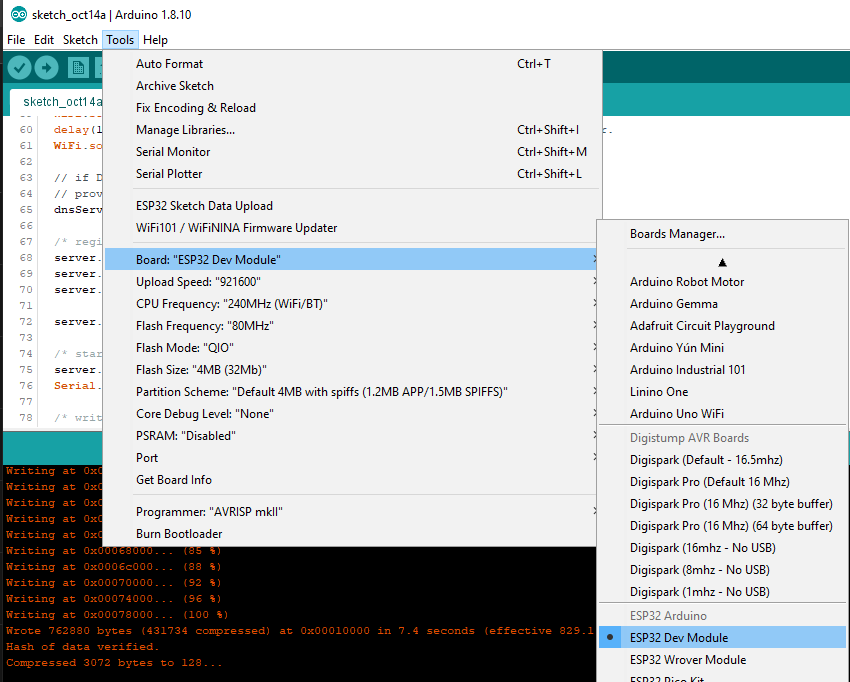
Task: Select Arduino Robot Motor board
Action: click(x=722, y=282)
